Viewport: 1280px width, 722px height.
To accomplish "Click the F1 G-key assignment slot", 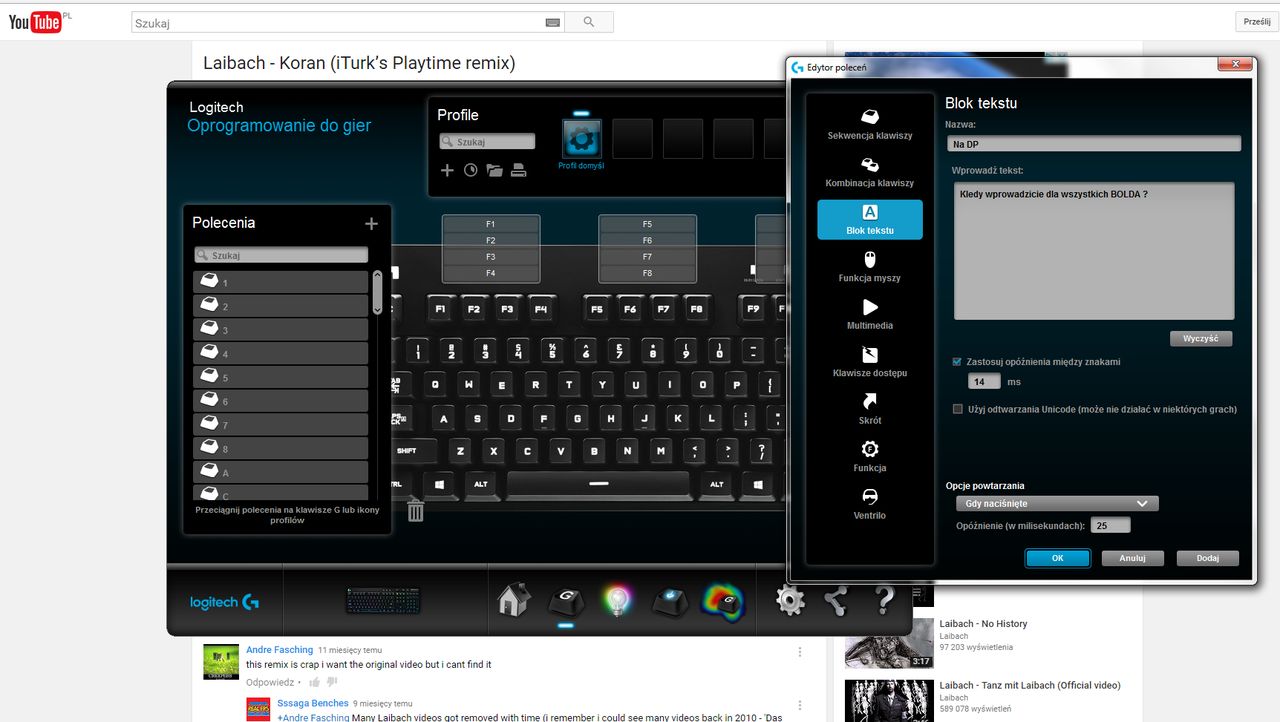I will [491, 224].
